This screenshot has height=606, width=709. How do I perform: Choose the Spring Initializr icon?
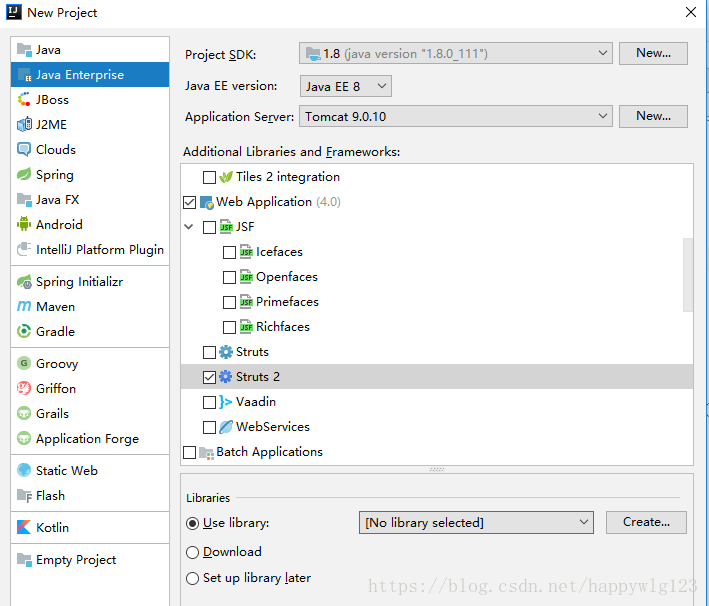[24, 282]
